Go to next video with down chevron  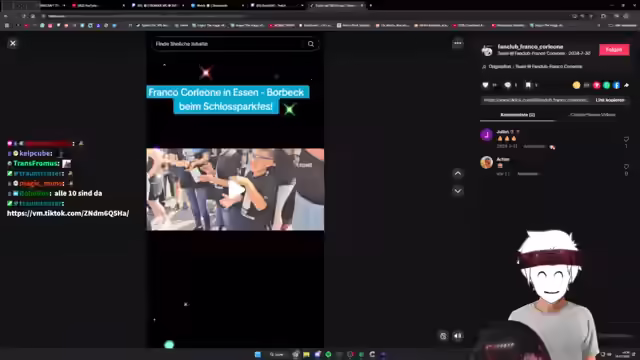(458, 191)
